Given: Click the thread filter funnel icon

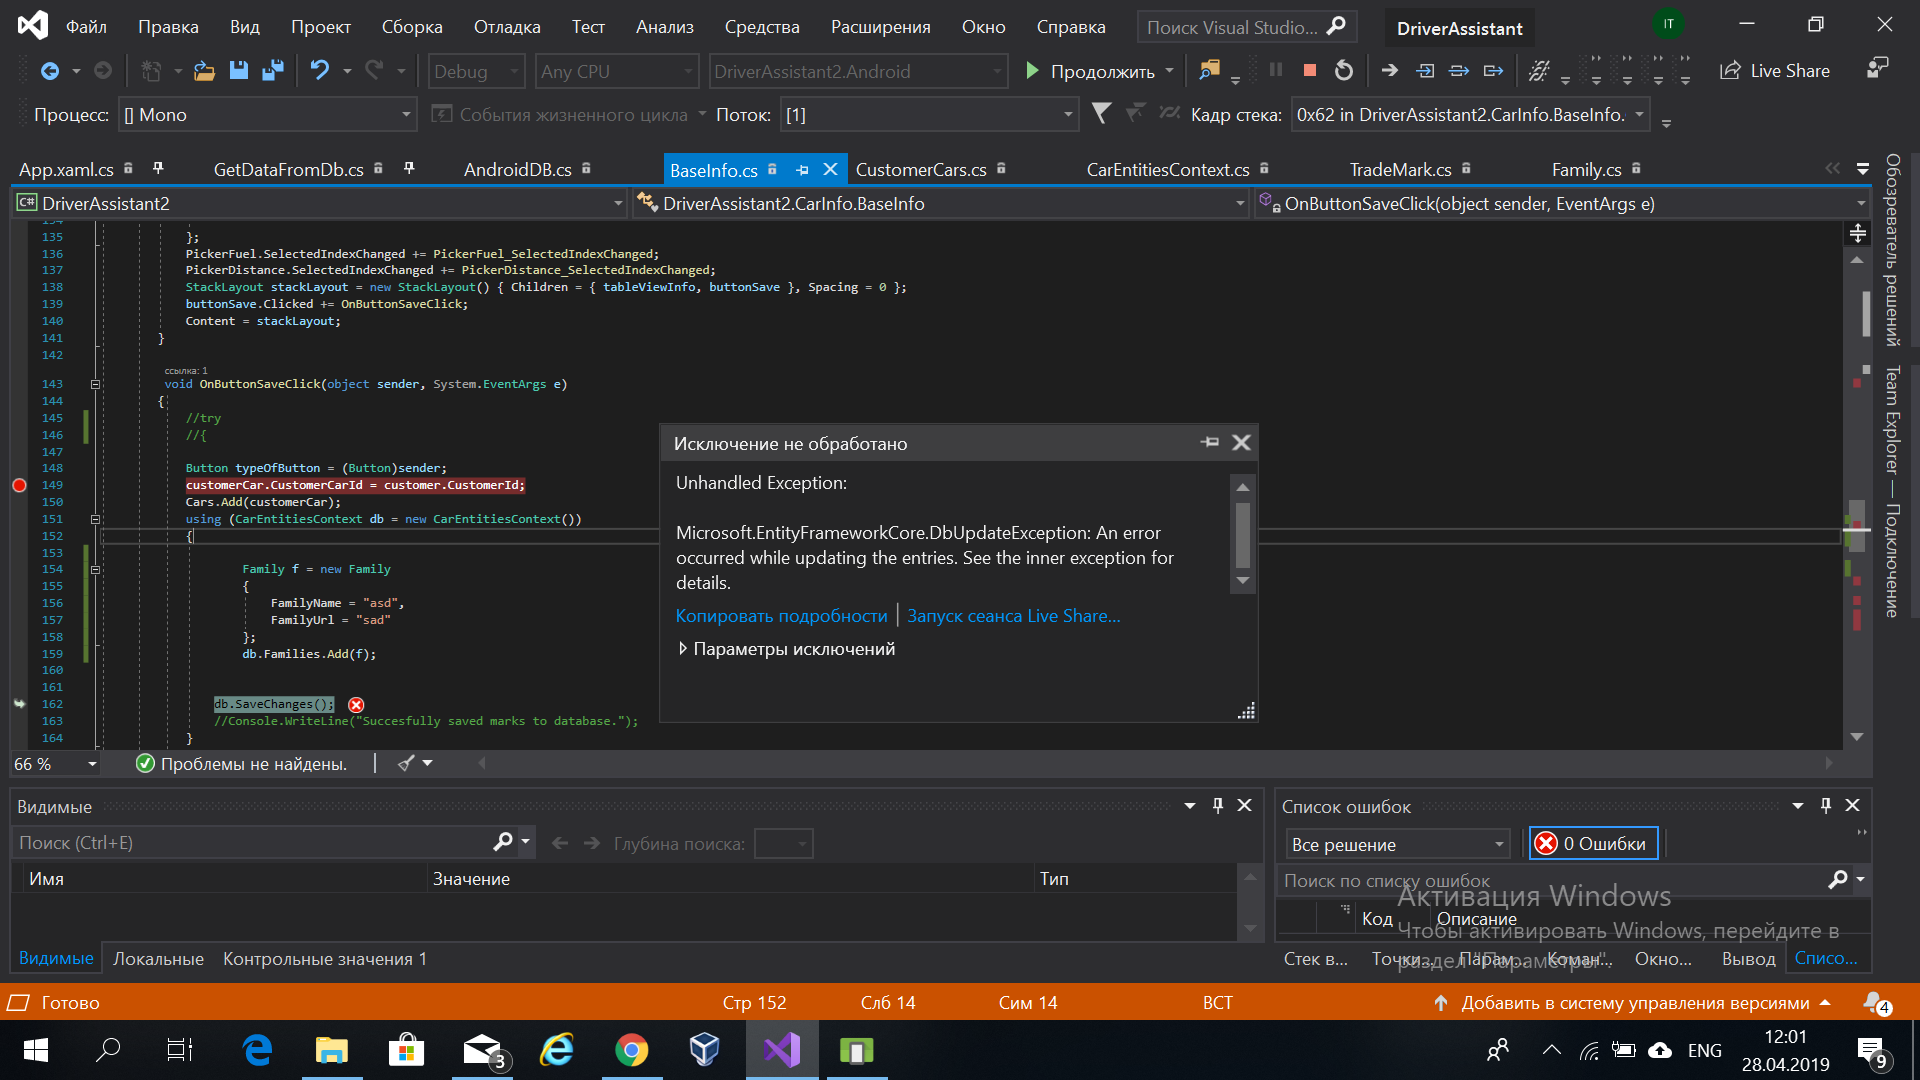Looking at the screenshot, I should [1101, 114].
